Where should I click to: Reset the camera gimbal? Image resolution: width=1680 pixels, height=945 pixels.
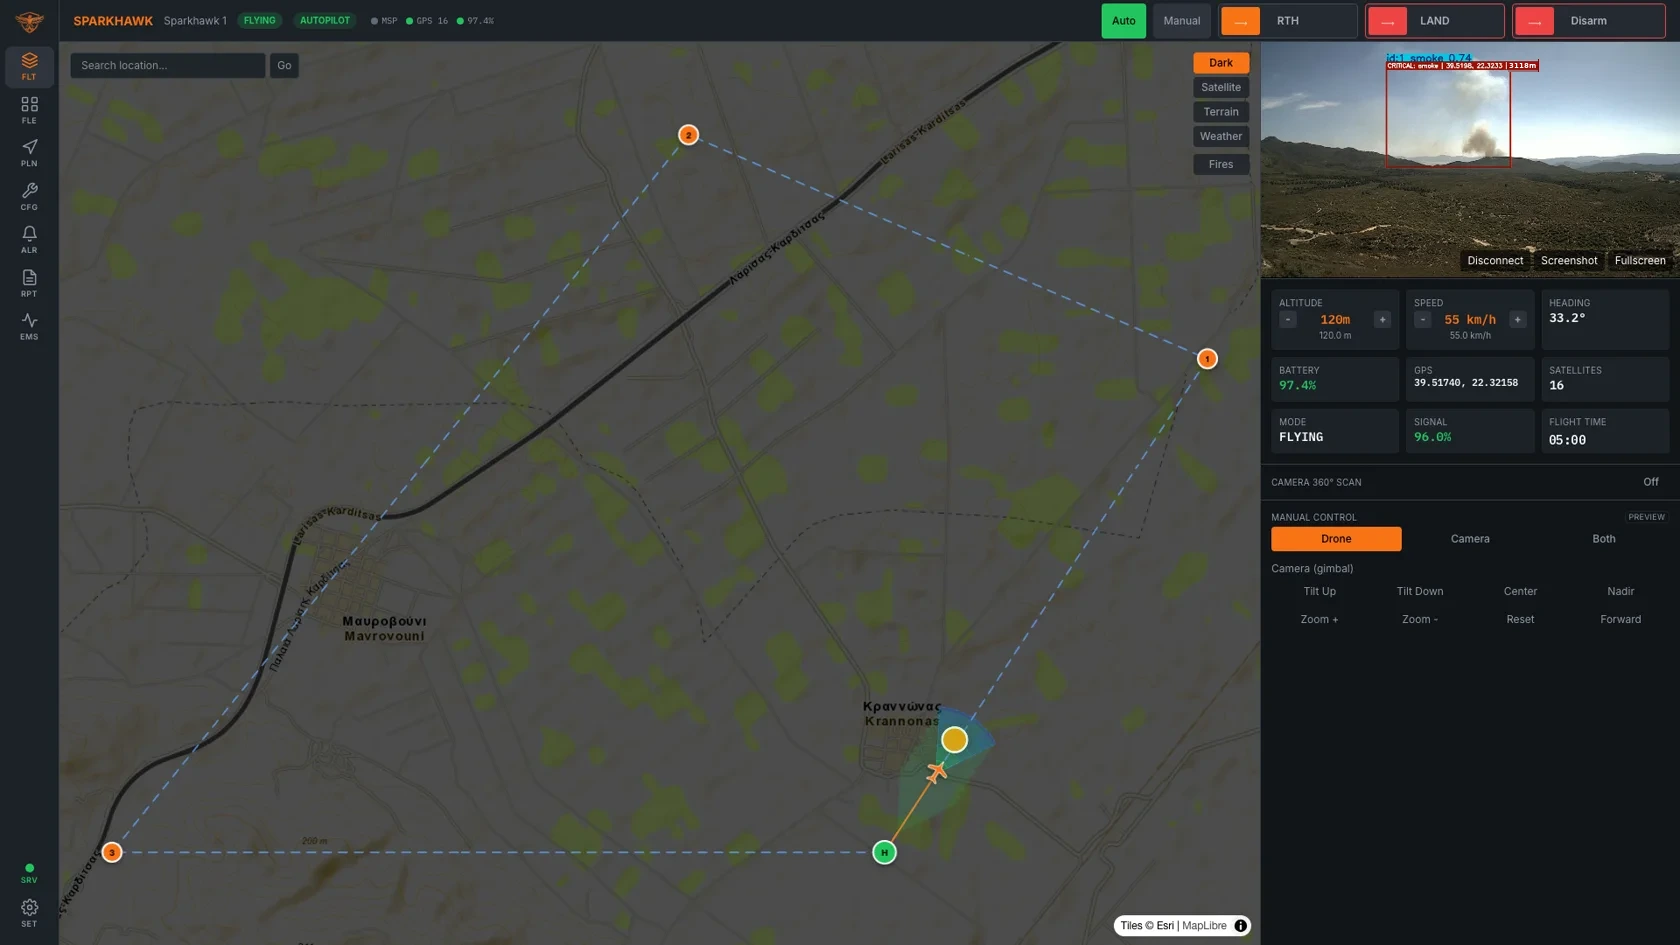point(1520,619)
